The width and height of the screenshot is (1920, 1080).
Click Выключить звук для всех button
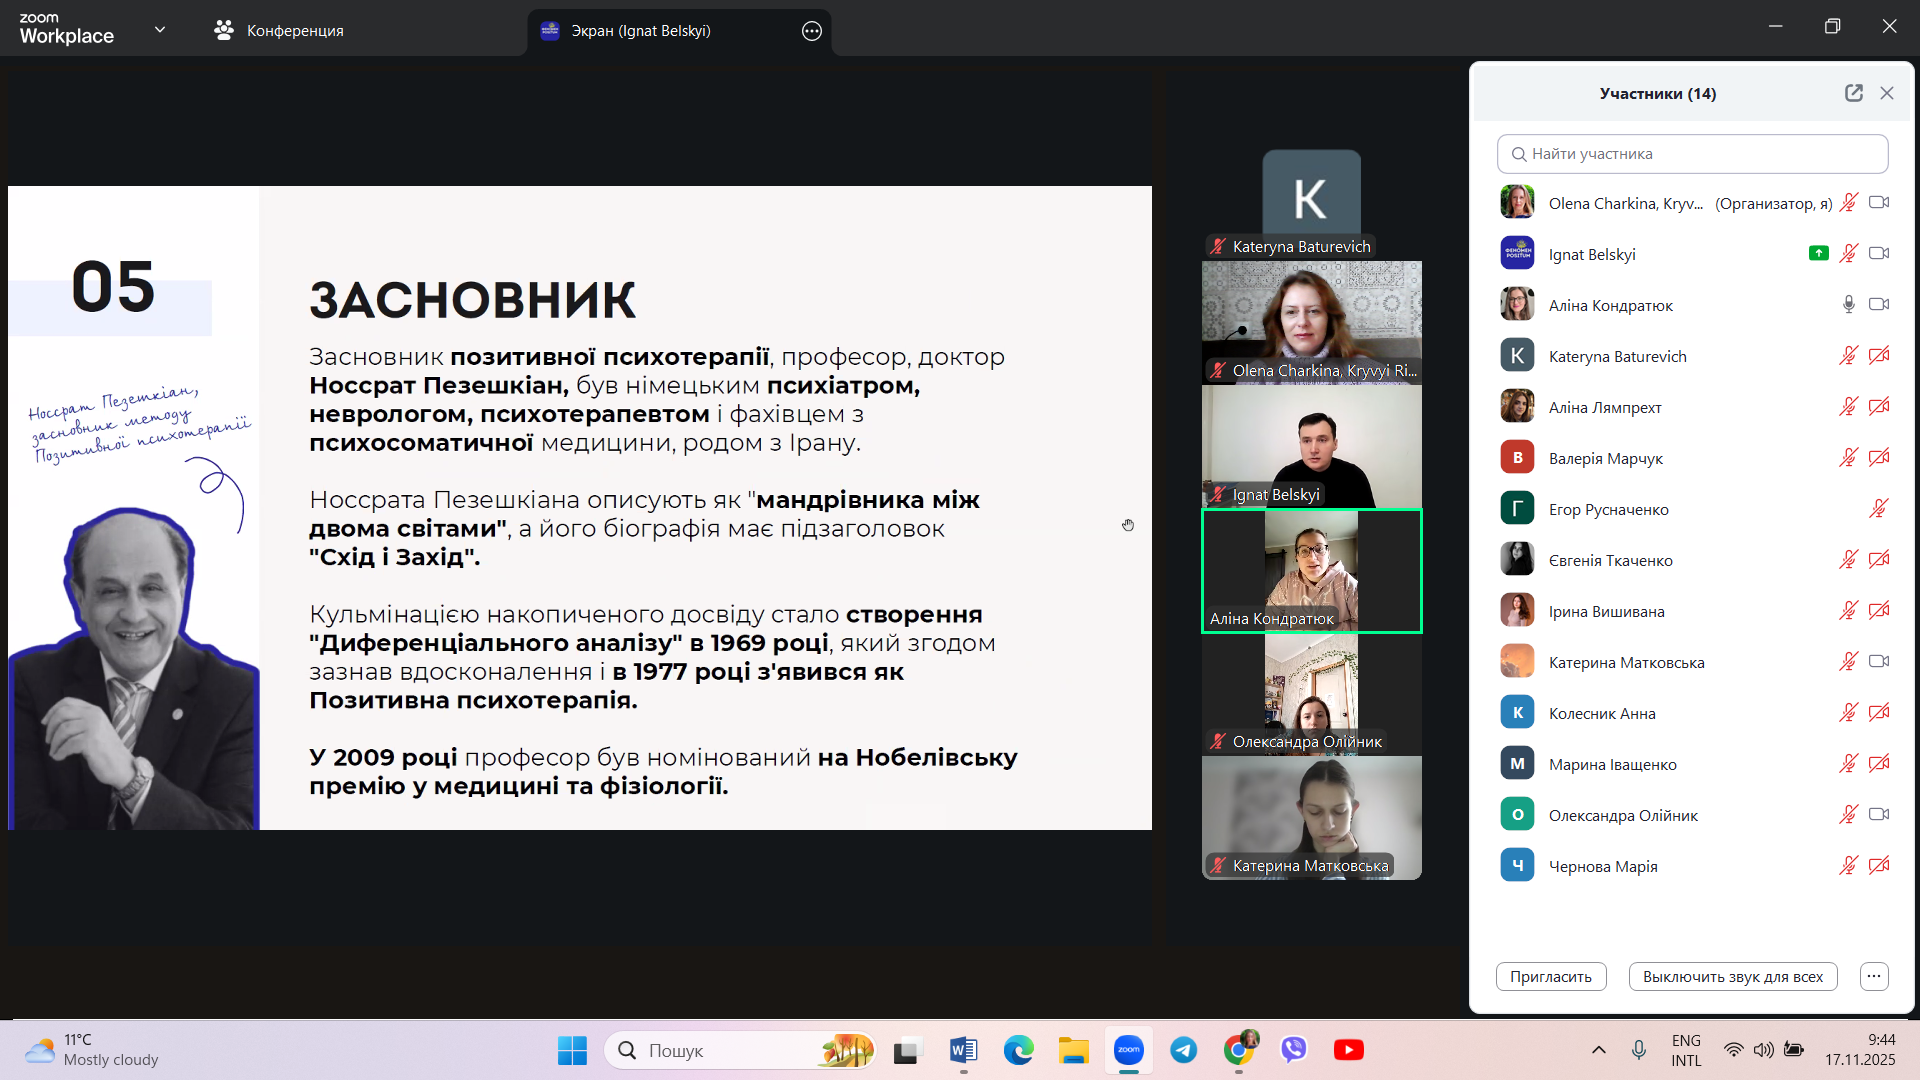pyautogui.click(x=1732, y=976)
